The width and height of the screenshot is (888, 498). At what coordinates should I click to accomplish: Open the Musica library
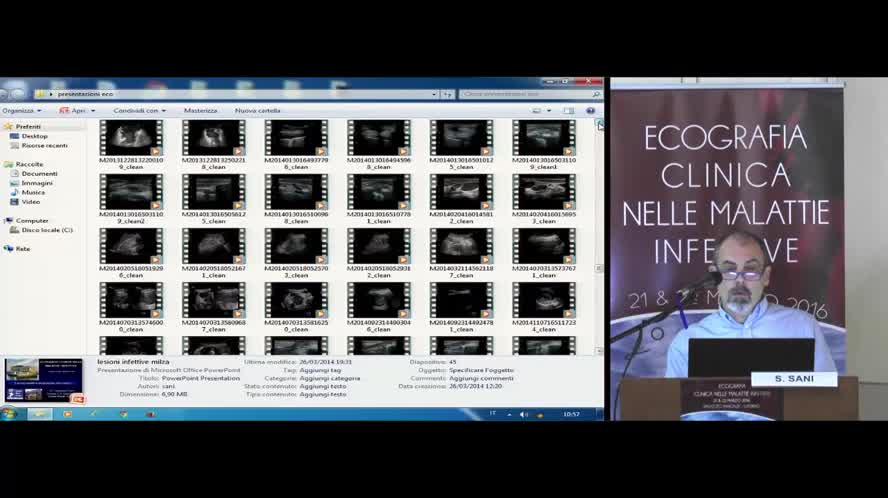(33, 193)
